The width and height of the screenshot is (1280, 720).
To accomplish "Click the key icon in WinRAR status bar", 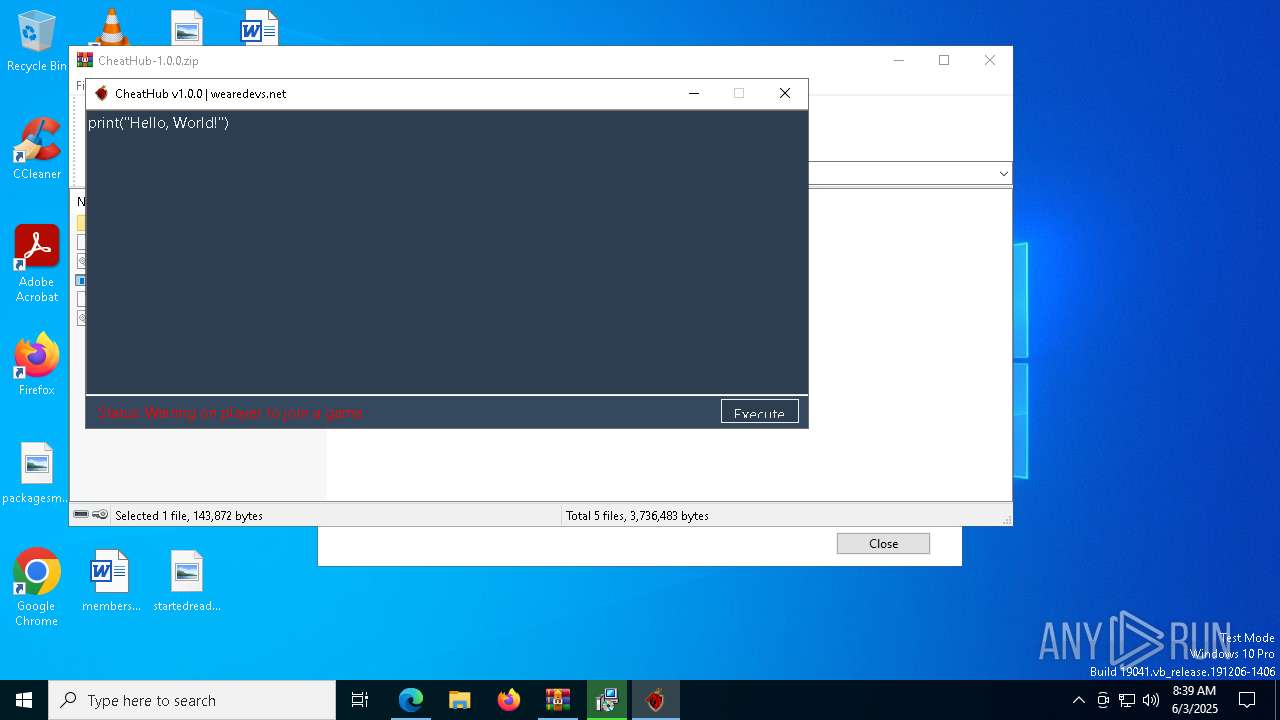I will [x=100, y=515].
